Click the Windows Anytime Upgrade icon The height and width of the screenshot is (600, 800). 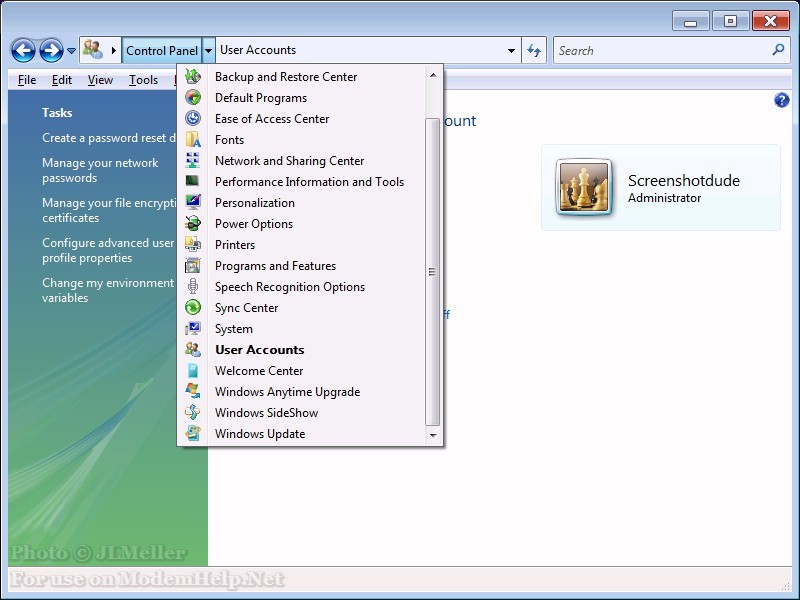coord(193,391)
